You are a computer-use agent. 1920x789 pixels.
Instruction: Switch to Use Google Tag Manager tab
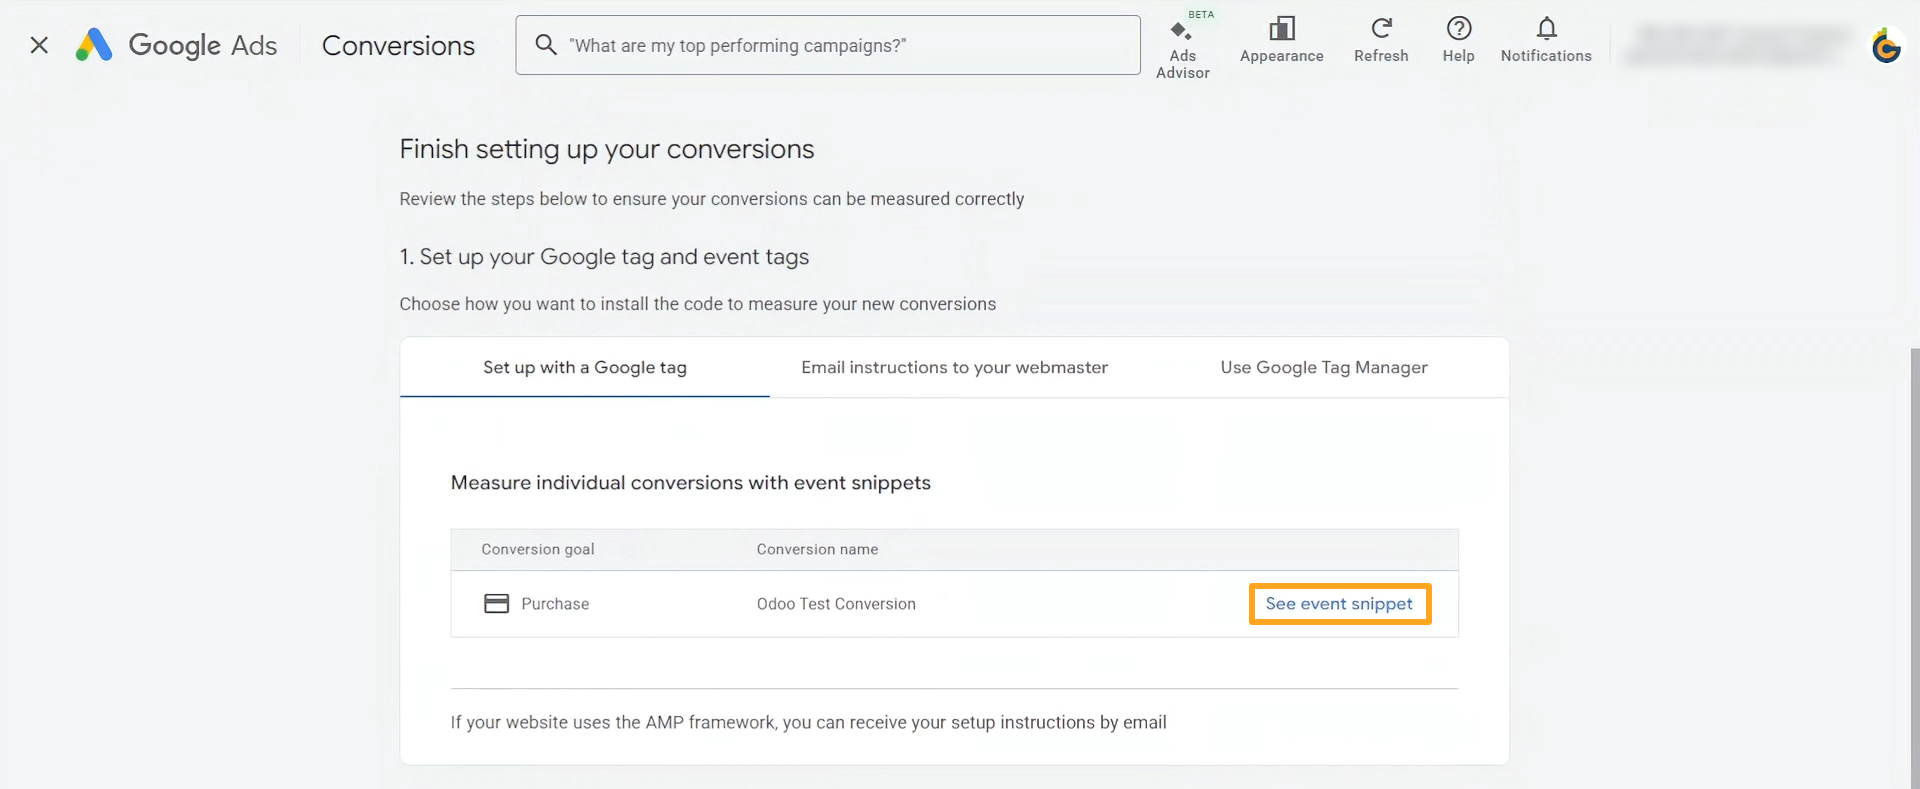click(x=1324, y=367)
